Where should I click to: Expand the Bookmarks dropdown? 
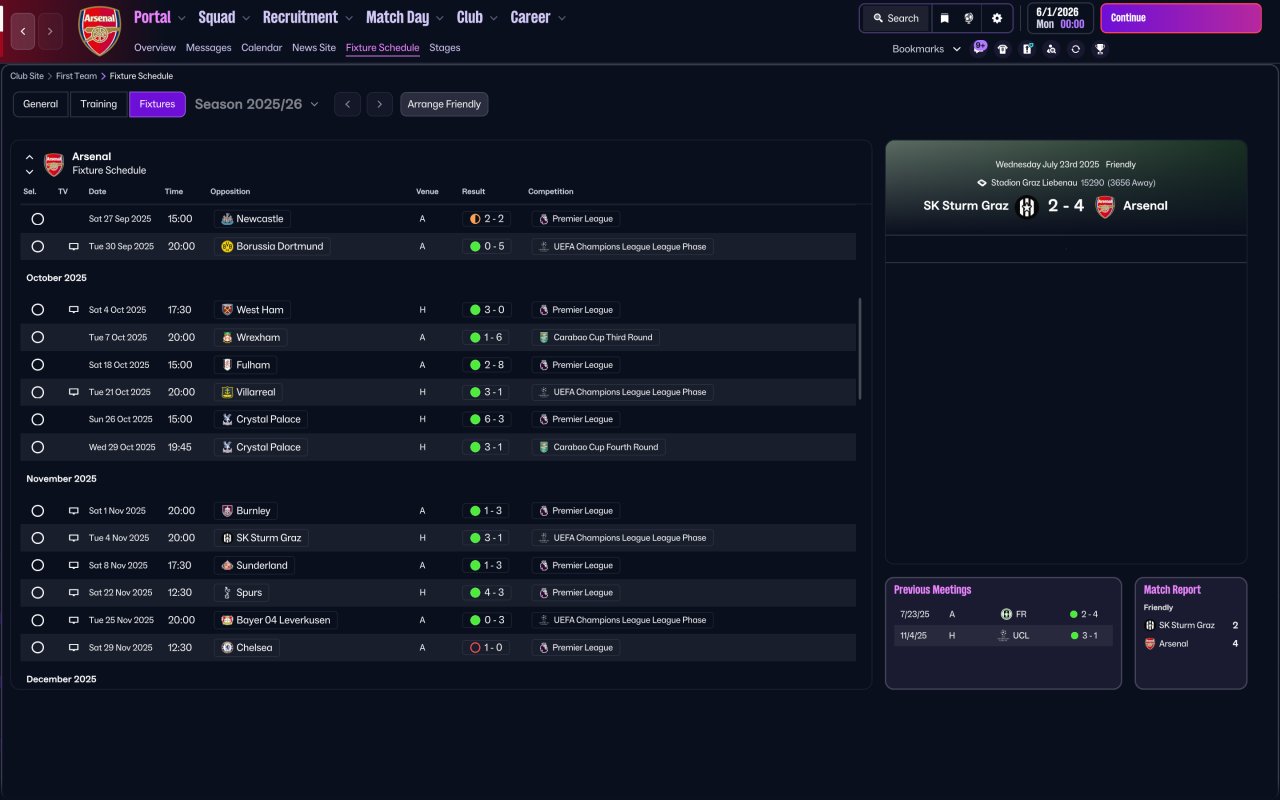[926, 49]
